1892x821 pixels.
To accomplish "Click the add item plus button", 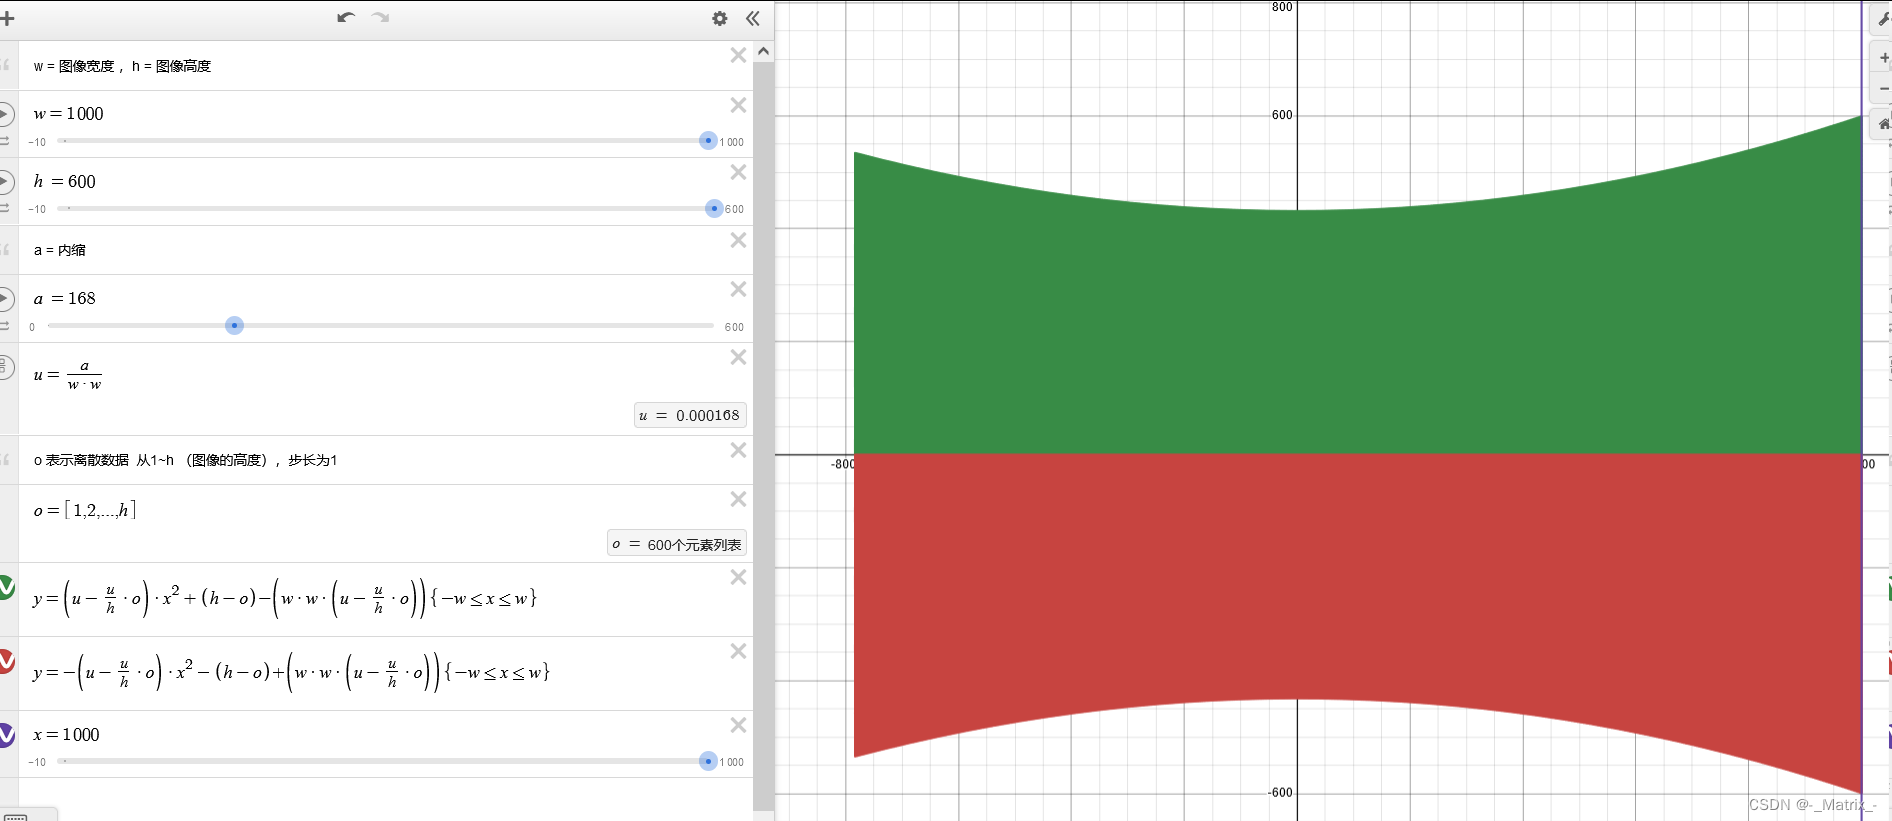I will pyautogui.click(x=7, y=18).
